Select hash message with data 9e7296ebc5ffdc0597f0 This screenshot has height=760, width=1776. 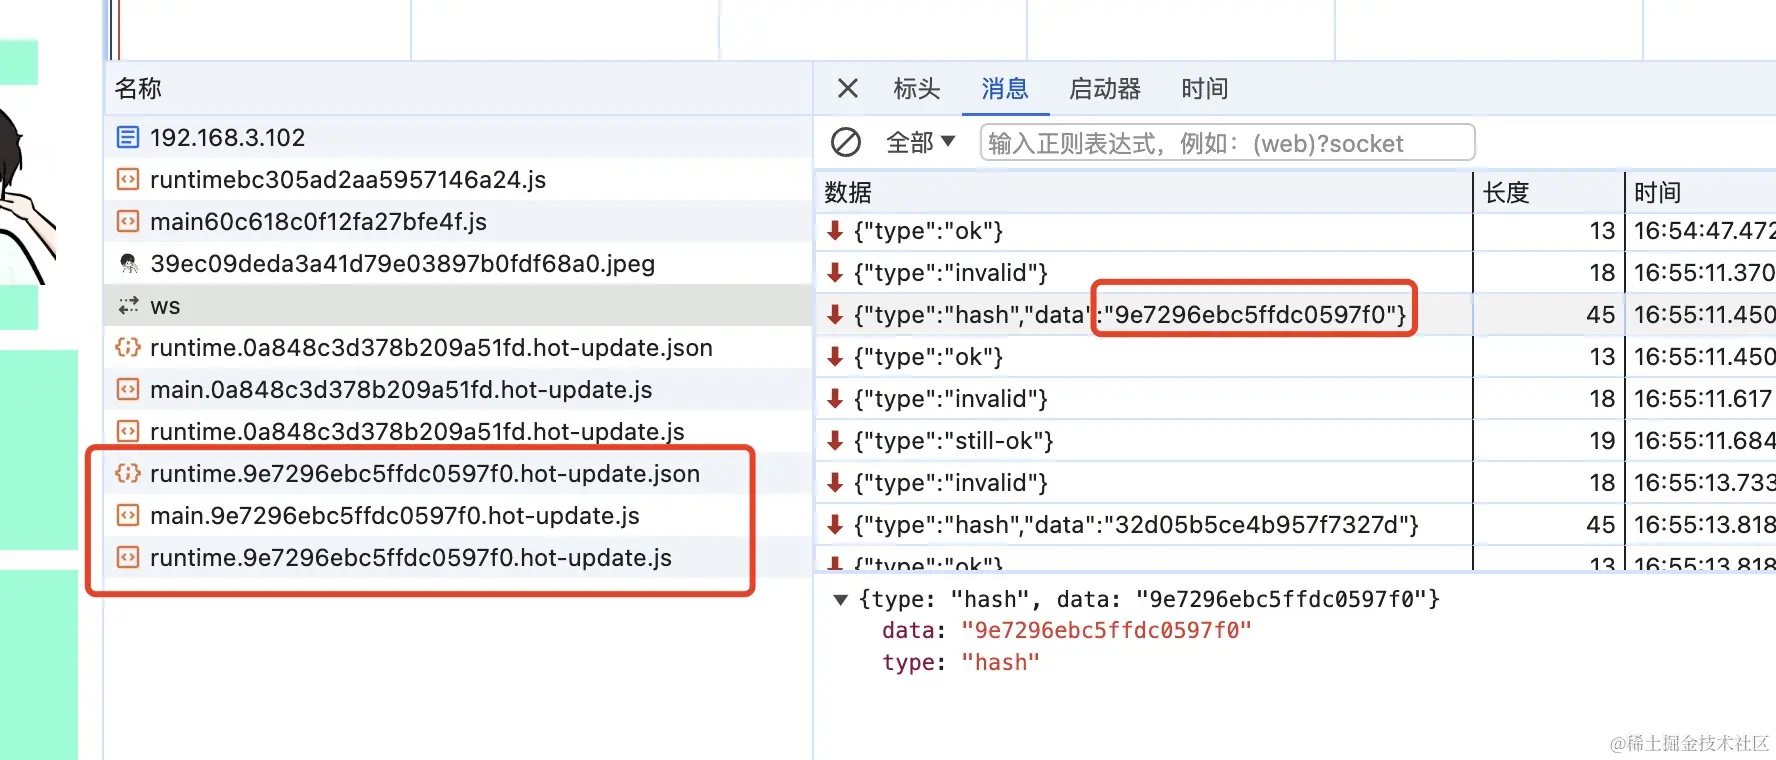(1296, 315)
